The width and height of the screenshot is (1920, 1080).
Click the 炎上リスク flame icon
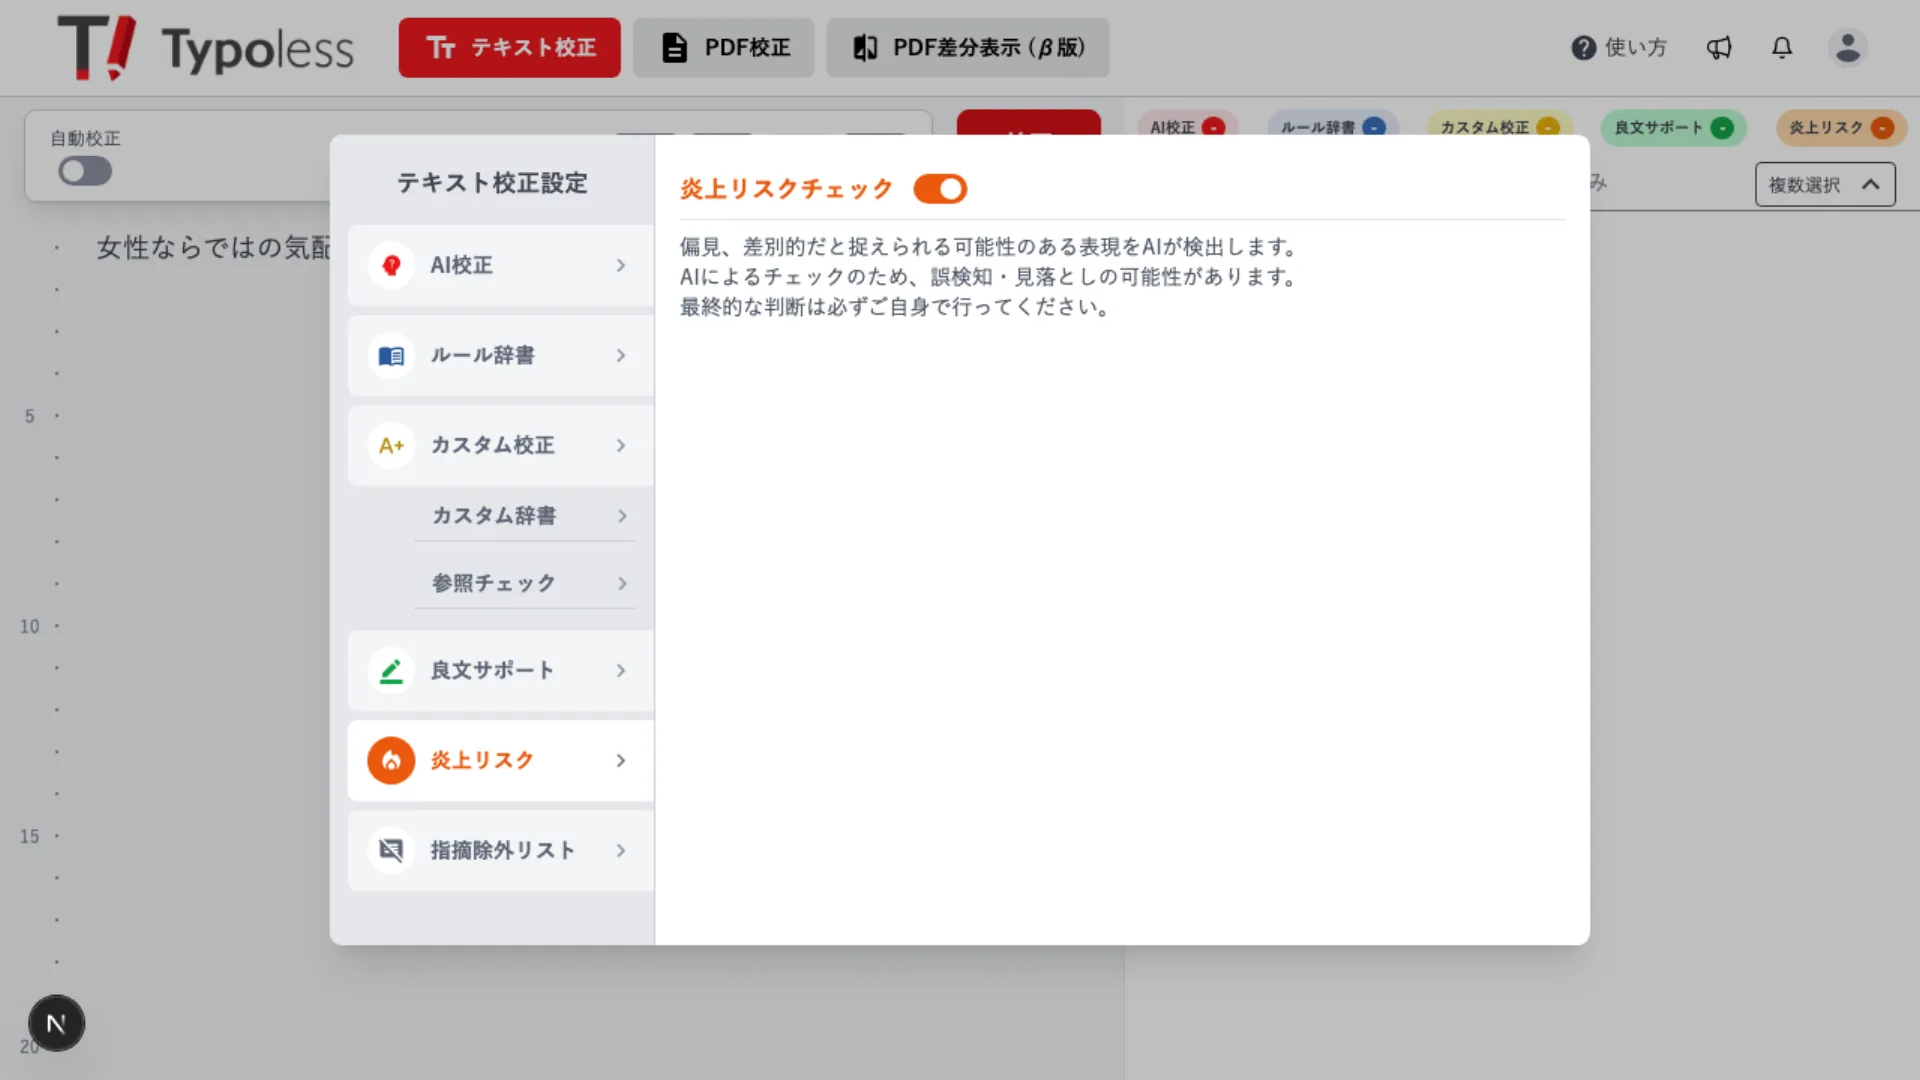coord(391,760)
